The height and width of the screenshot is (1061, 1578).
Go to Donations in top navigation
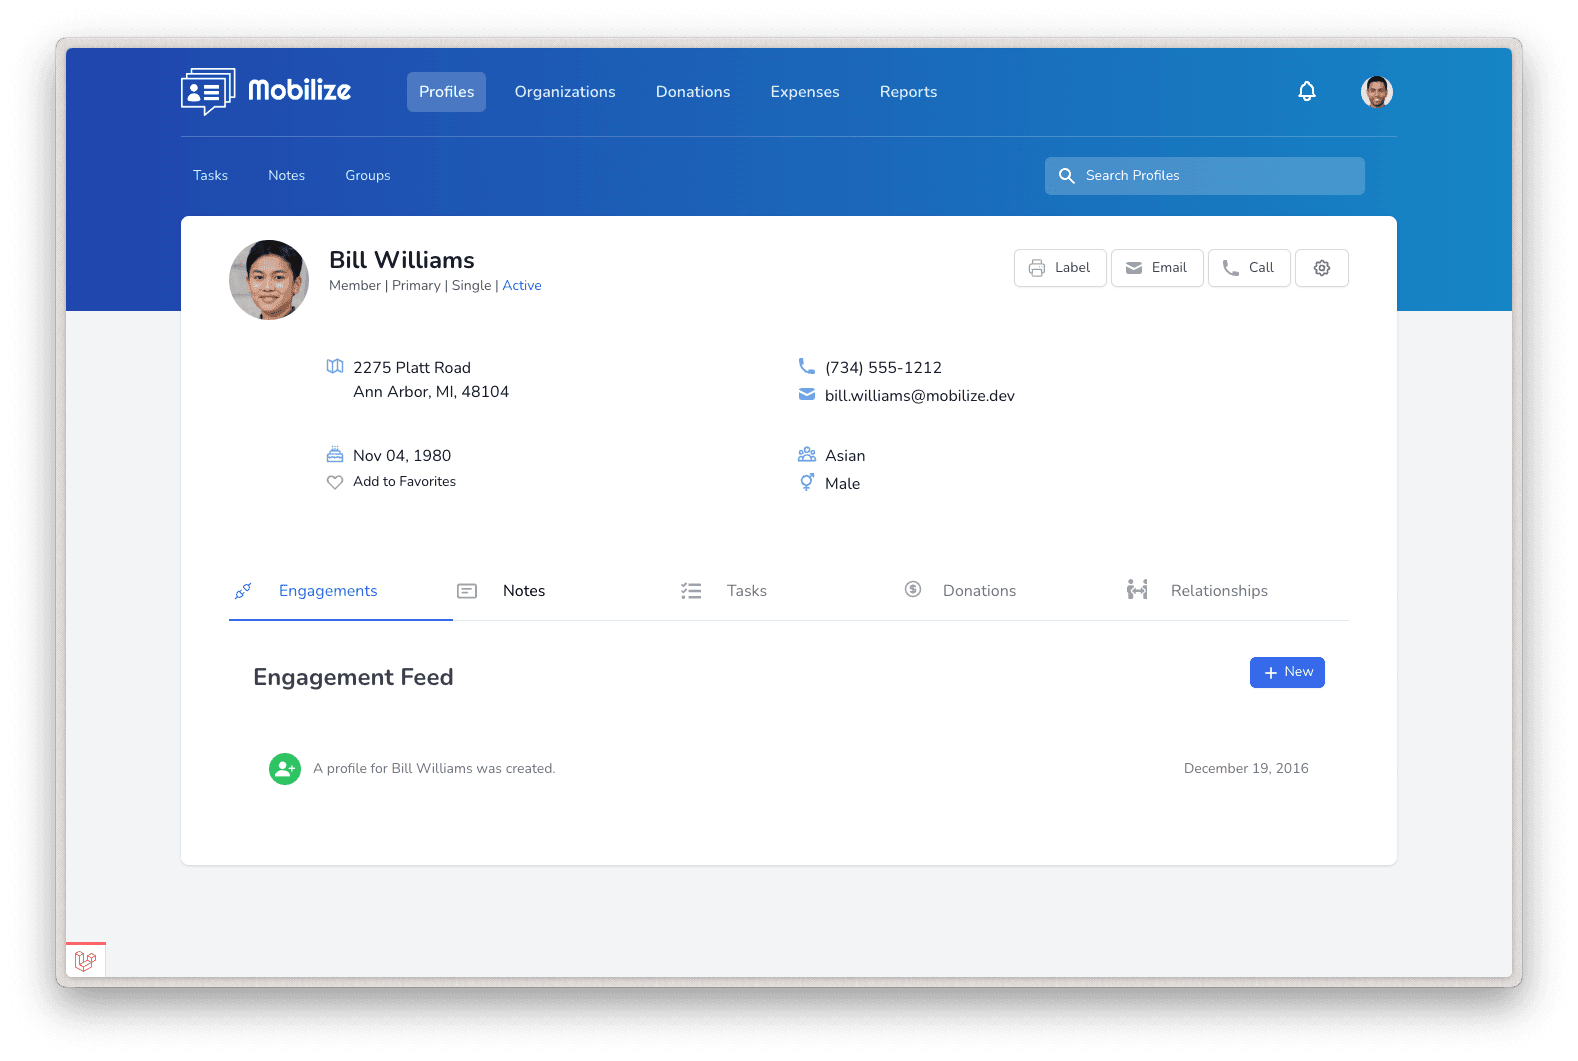[693, 92]
